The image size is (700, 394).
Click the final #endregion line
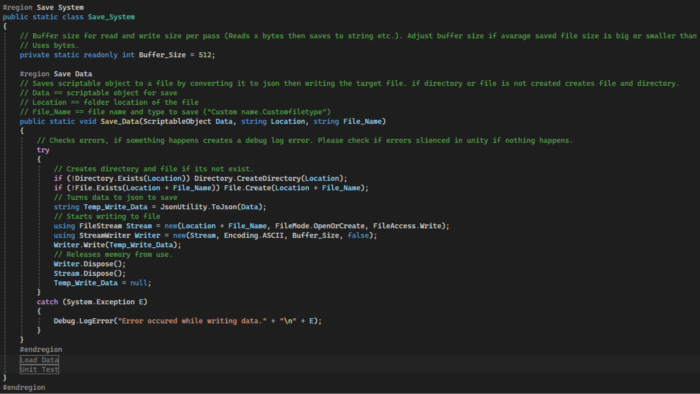click(24, 387)
